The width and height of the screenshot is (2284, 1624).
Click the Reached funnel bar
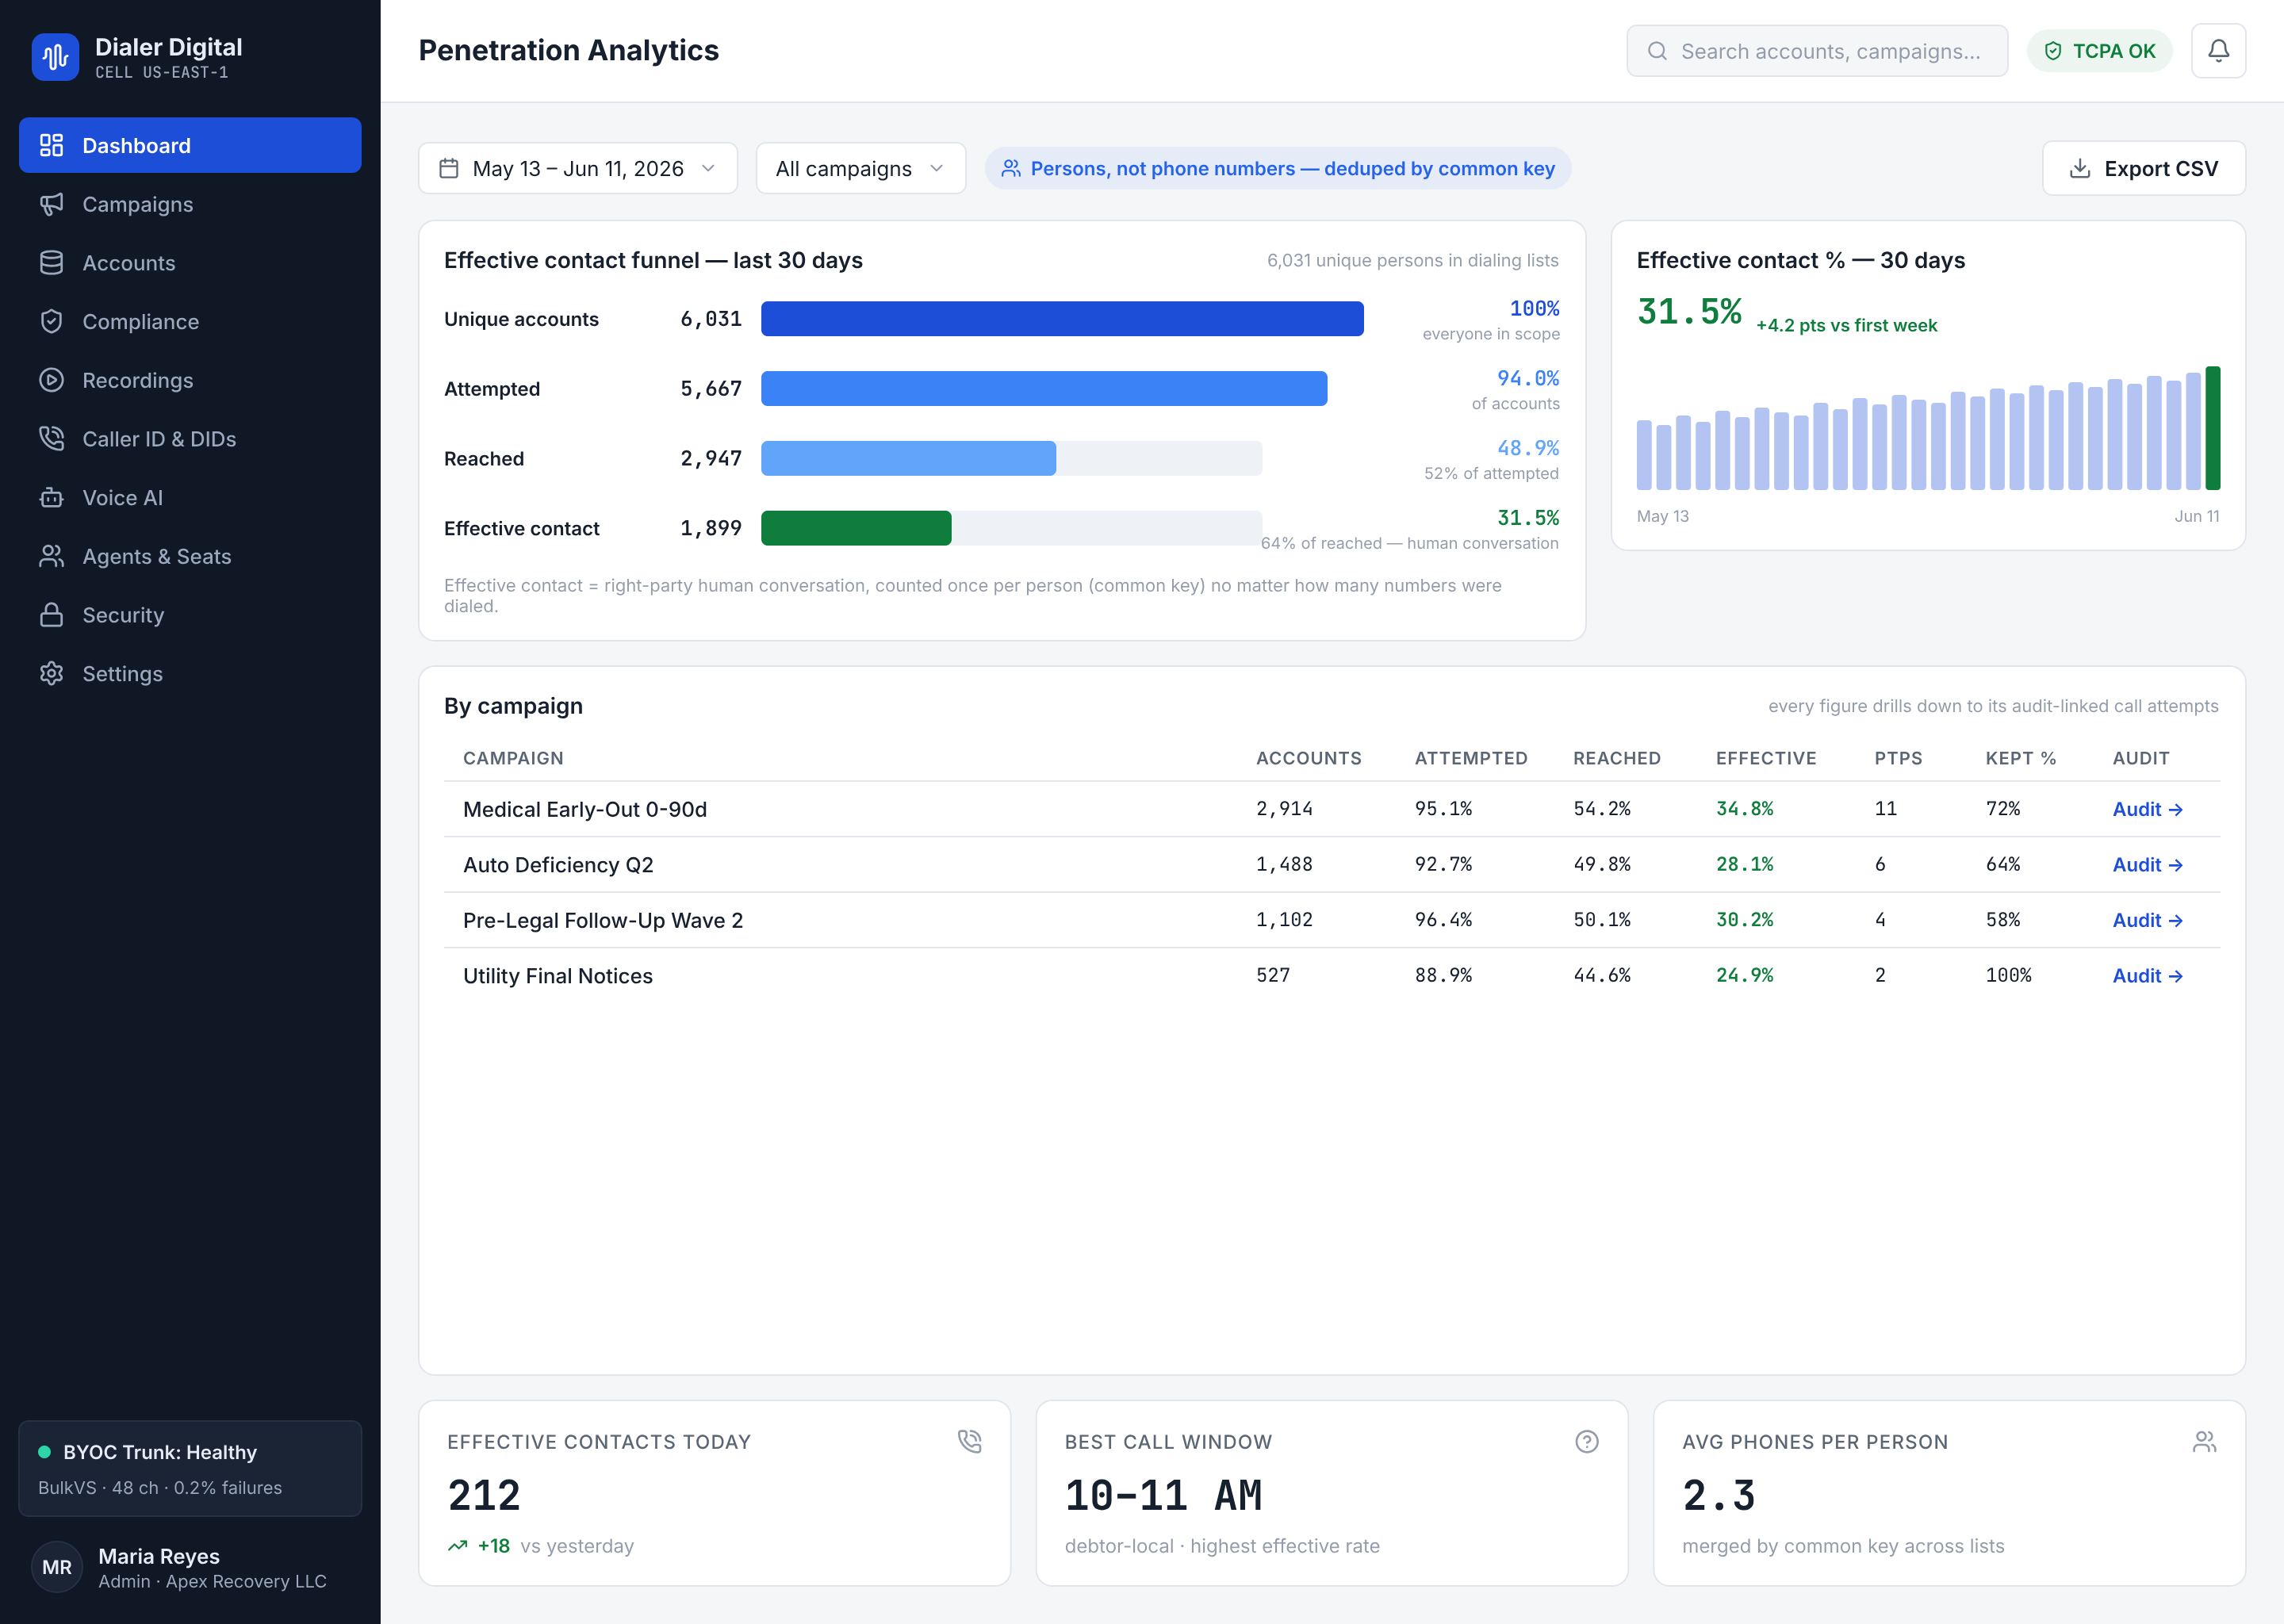click(908, 459)
